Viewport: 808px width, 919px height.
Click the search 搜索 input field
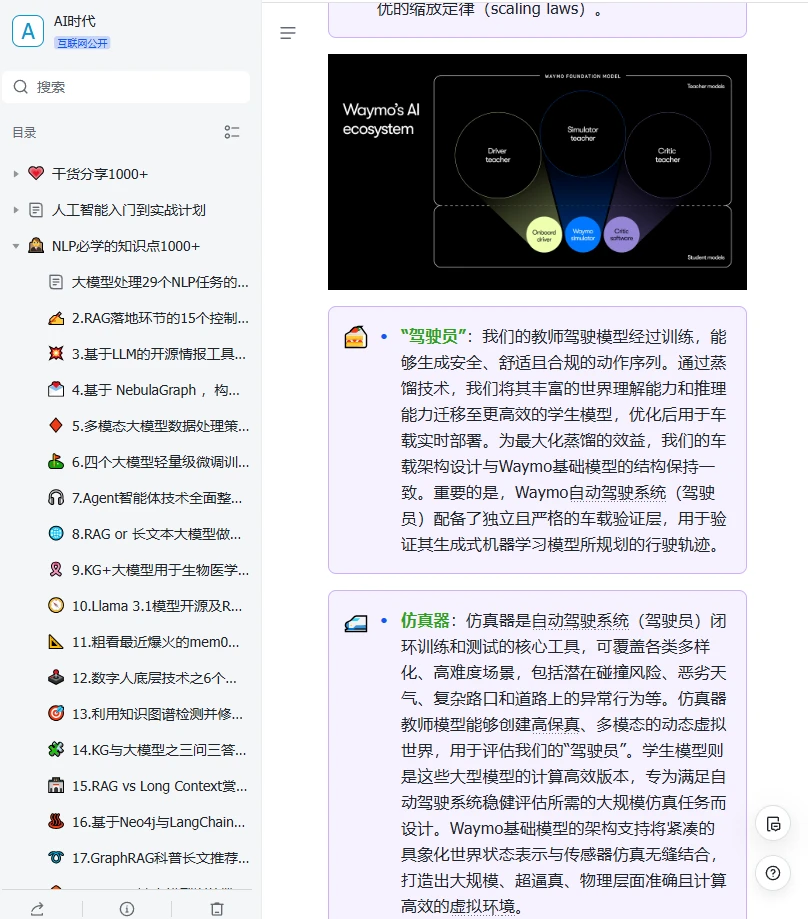126,87
